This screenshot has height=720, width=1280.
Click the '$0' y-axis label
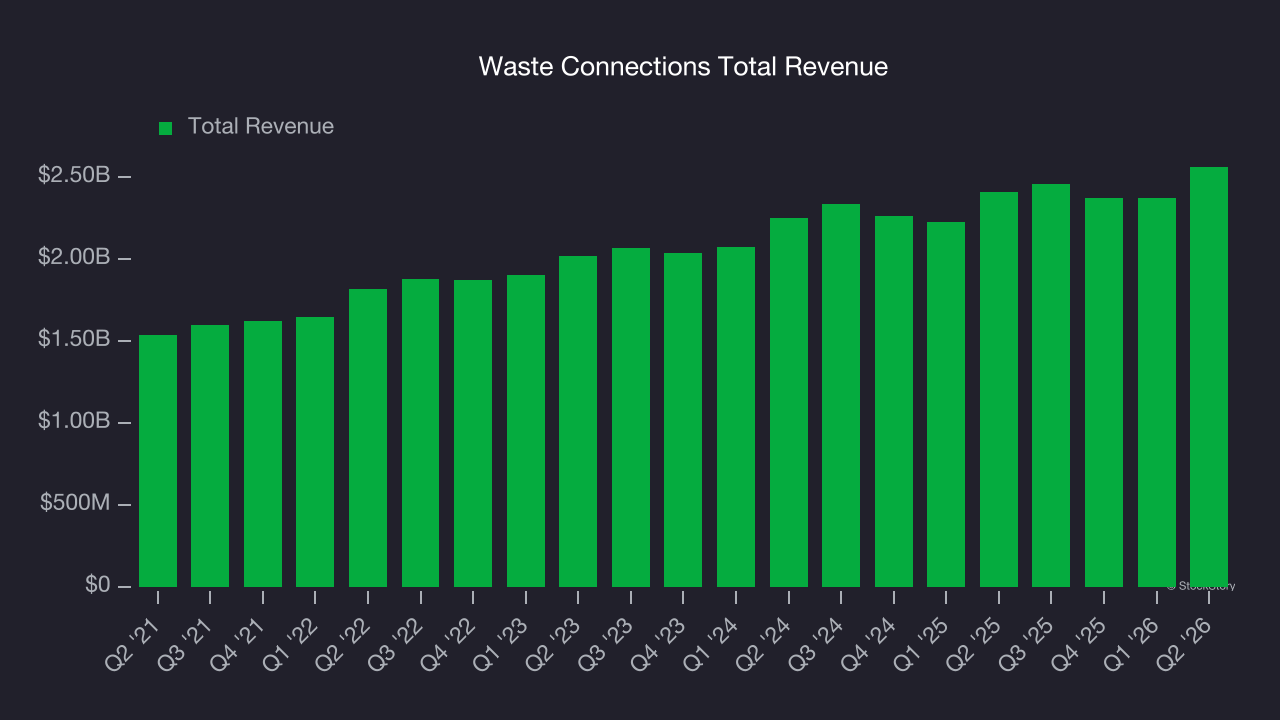click(x=98, y=585)
